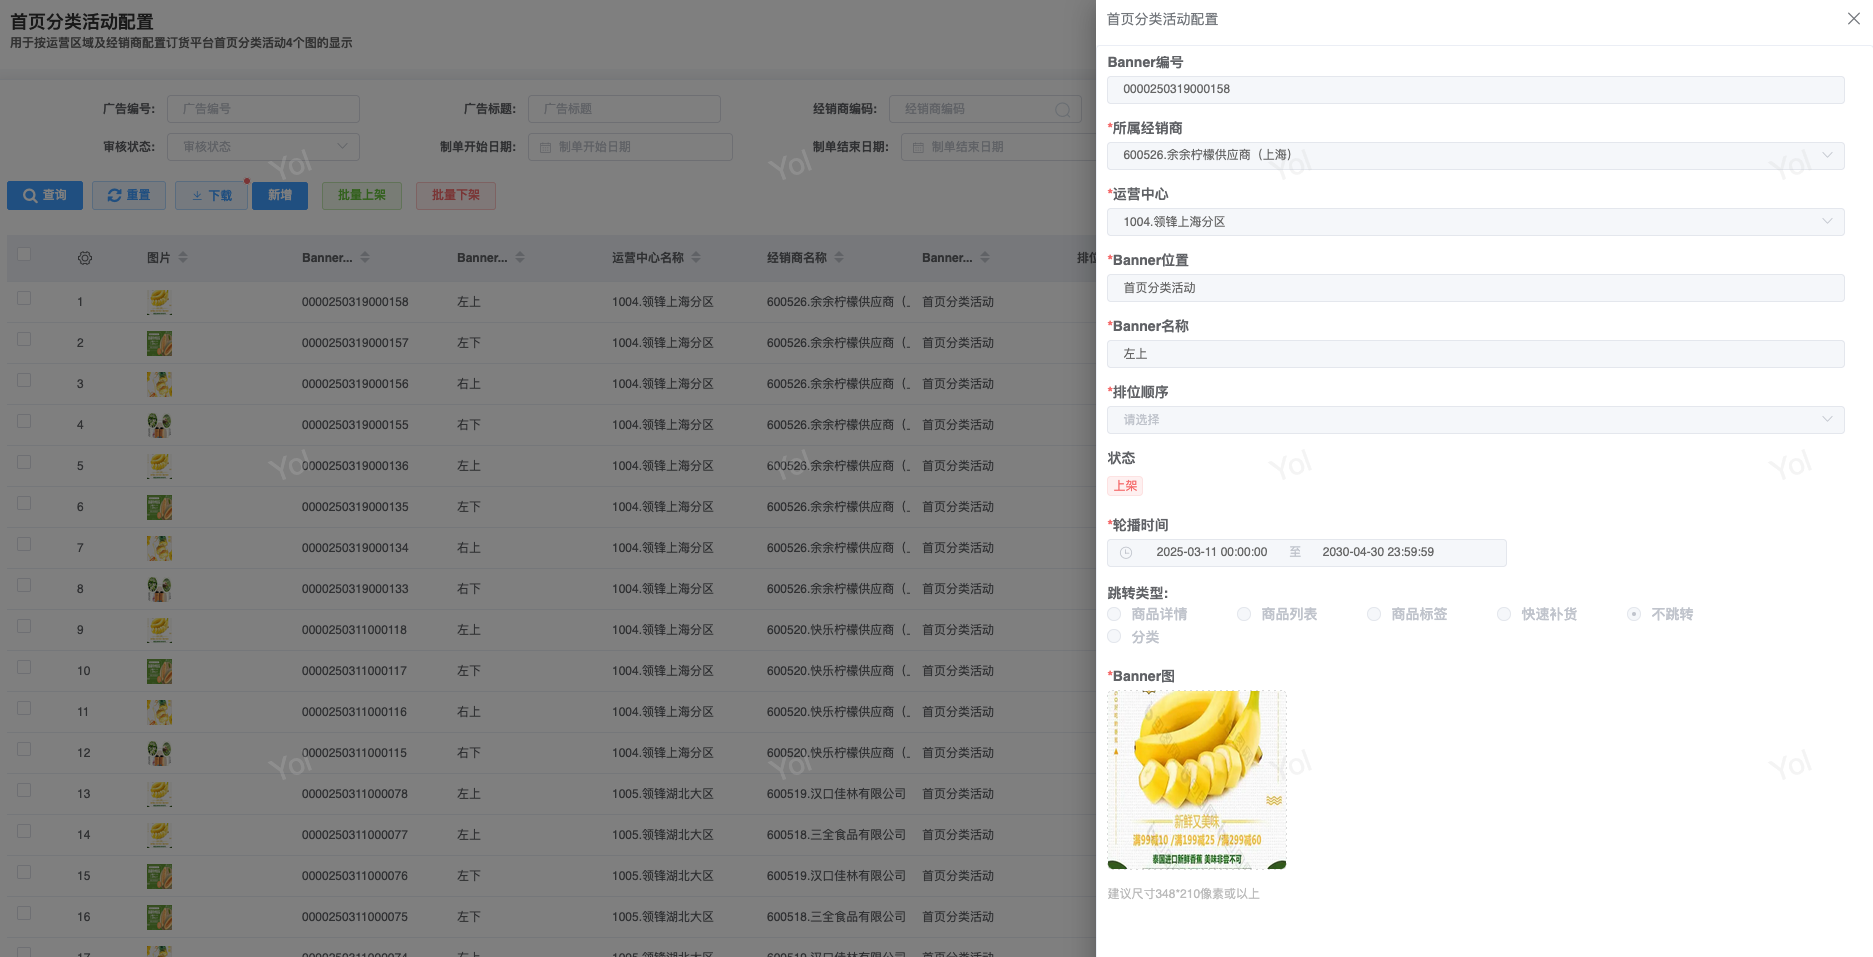Click the sort icon on 图片 column

[183, 258]
